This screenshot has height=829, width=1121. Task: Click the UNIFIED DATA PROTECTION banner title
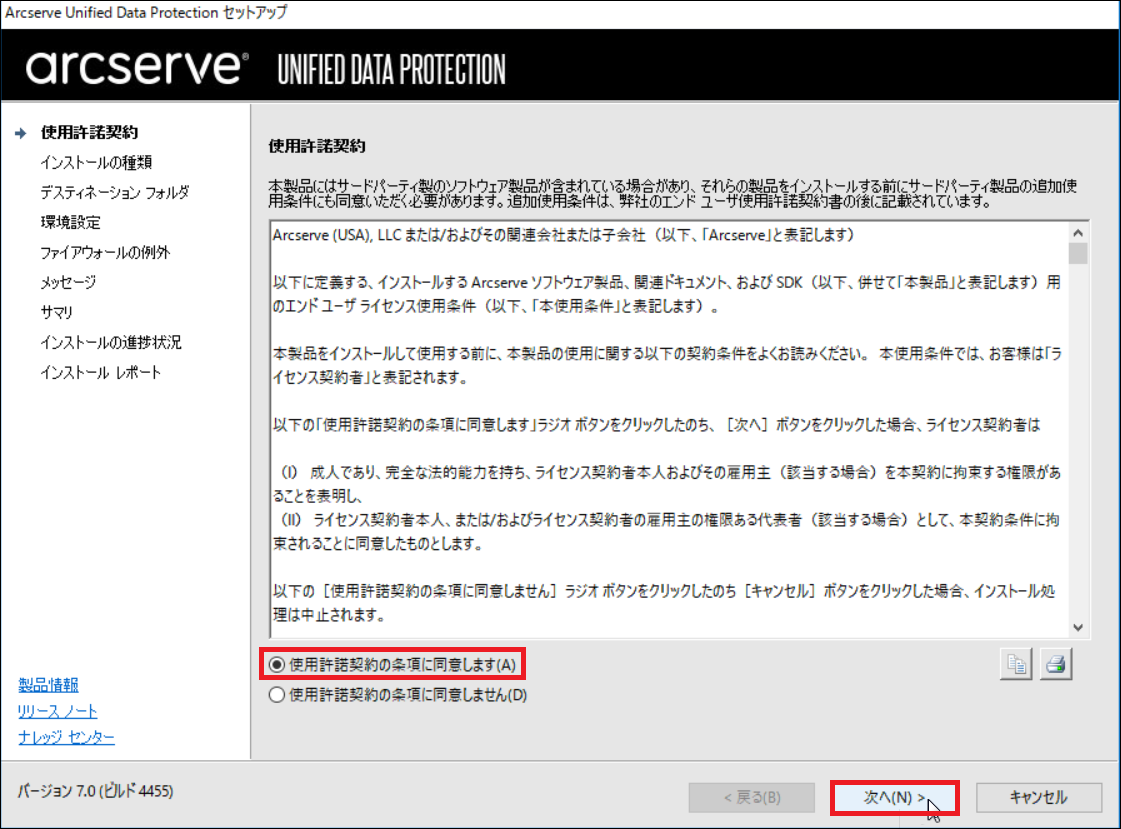(x=391, y=69)
